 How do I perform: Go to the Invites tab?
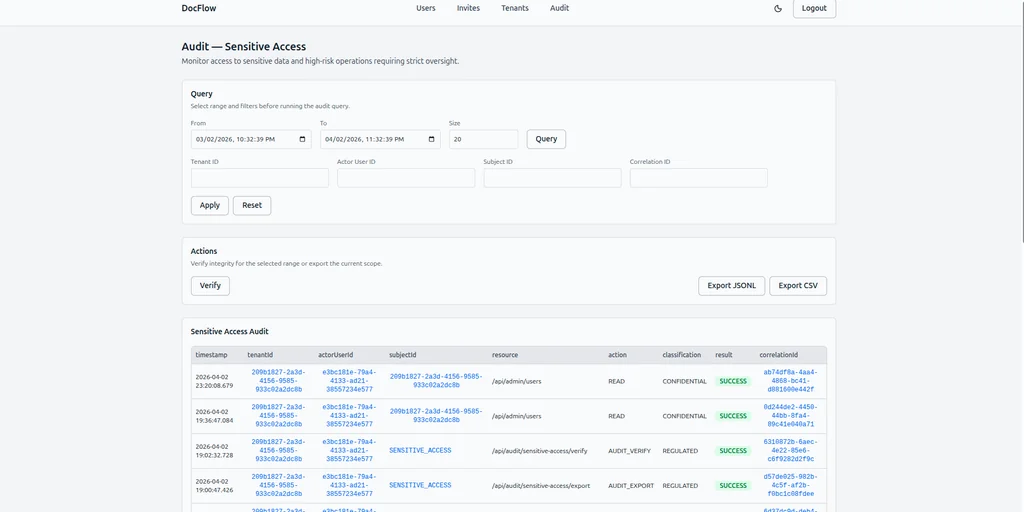point(468,8)
